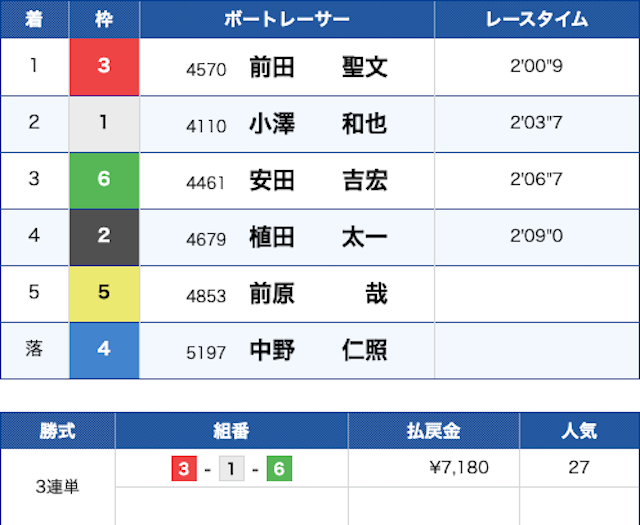The width and height of the screenshot is (640, 525).
Task: Click the ボートレーサー column header
Action: coord(287,19)
